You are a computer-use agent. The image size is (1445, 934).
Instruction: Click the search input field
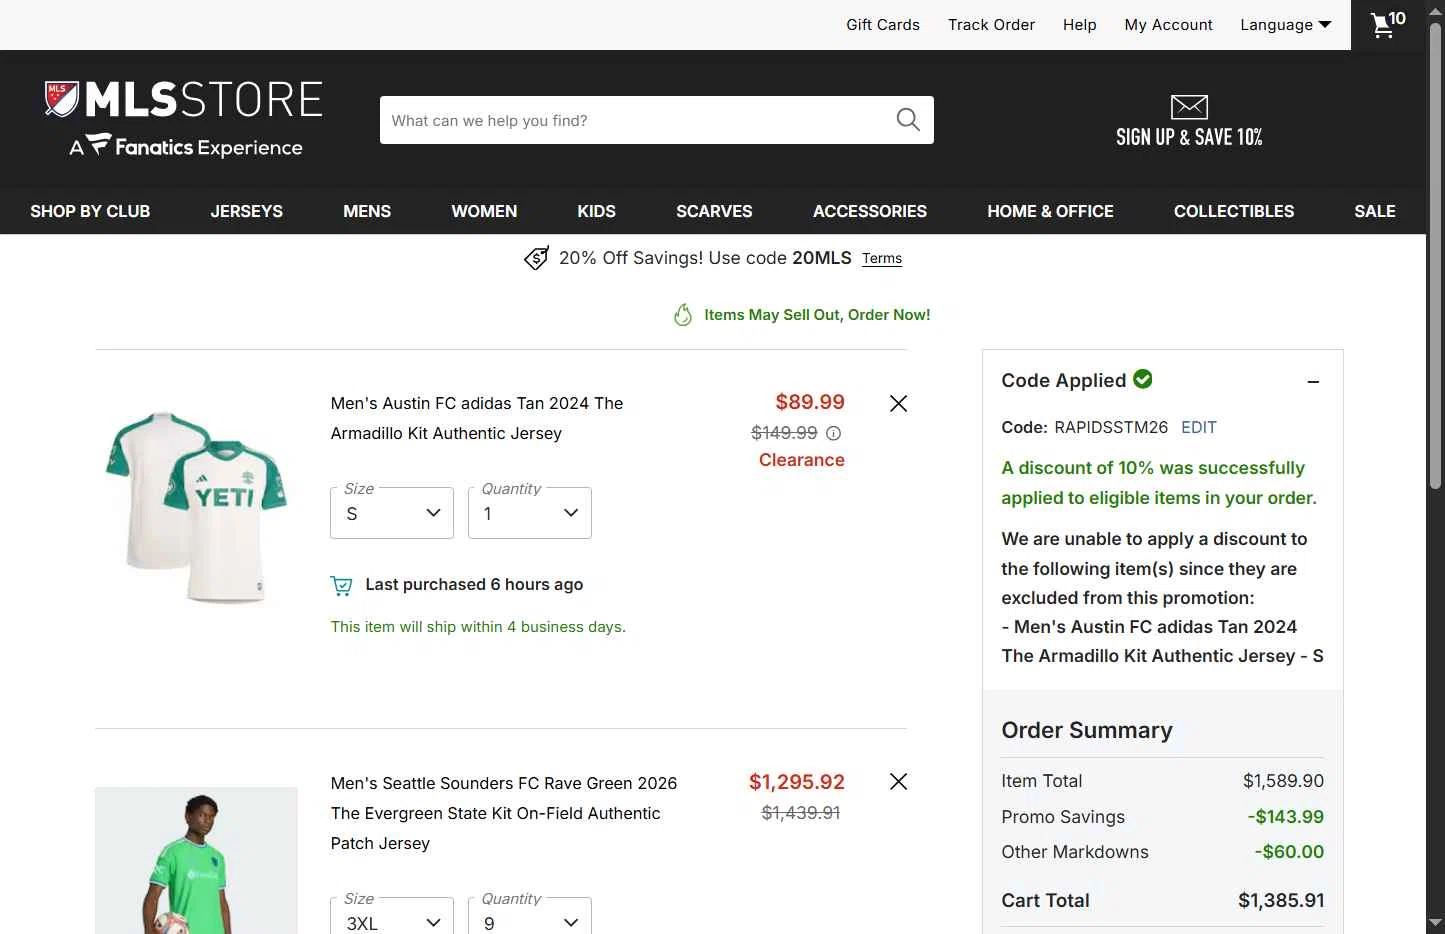point(637,120)
